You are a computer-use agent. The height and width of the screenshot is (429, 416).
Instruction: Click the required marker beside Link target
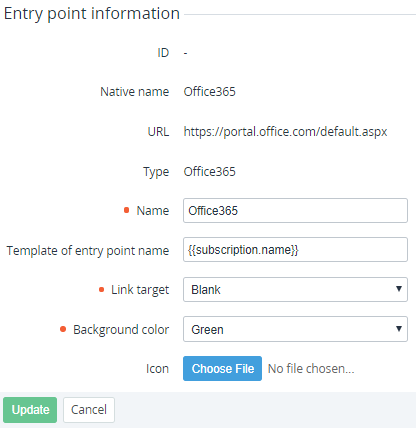tap(101, 290)
